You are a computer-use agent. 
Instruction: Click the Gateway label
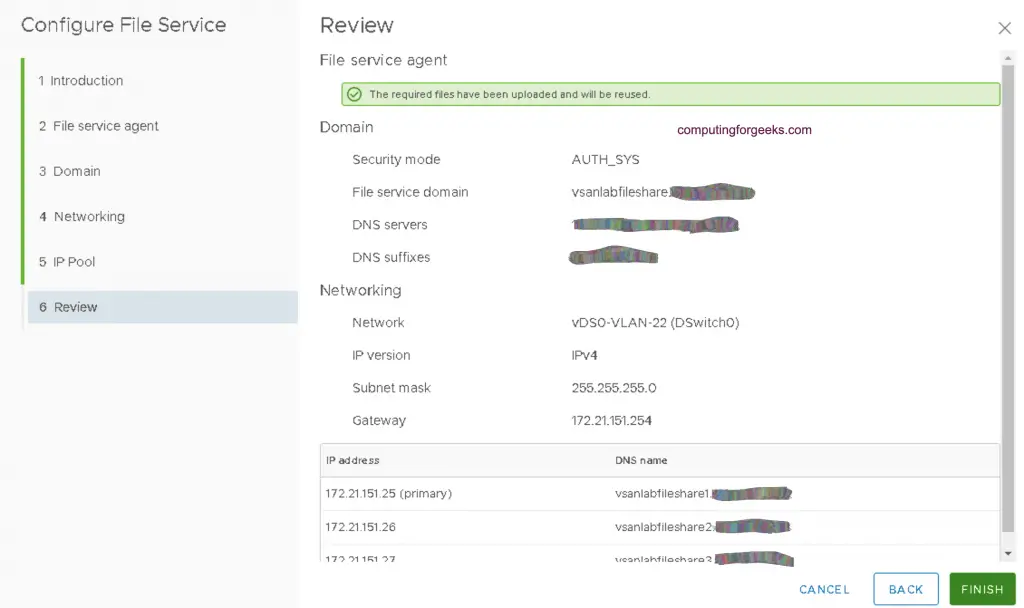379,421
